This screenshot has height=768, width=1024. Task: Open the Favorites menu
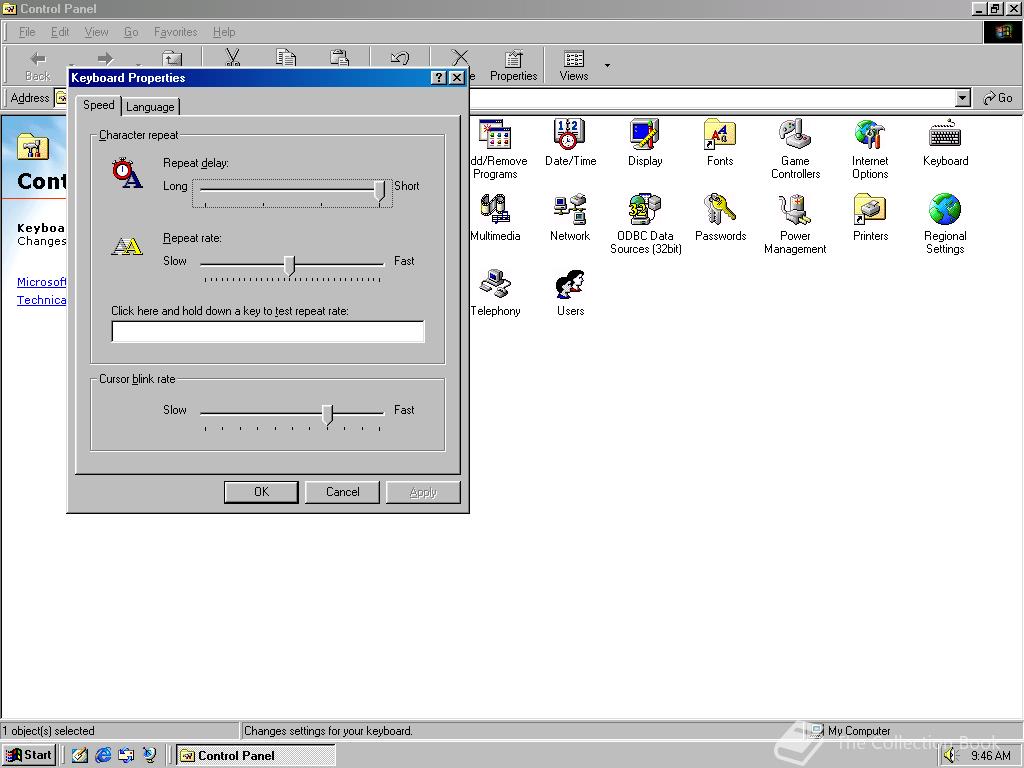[176, 32]
